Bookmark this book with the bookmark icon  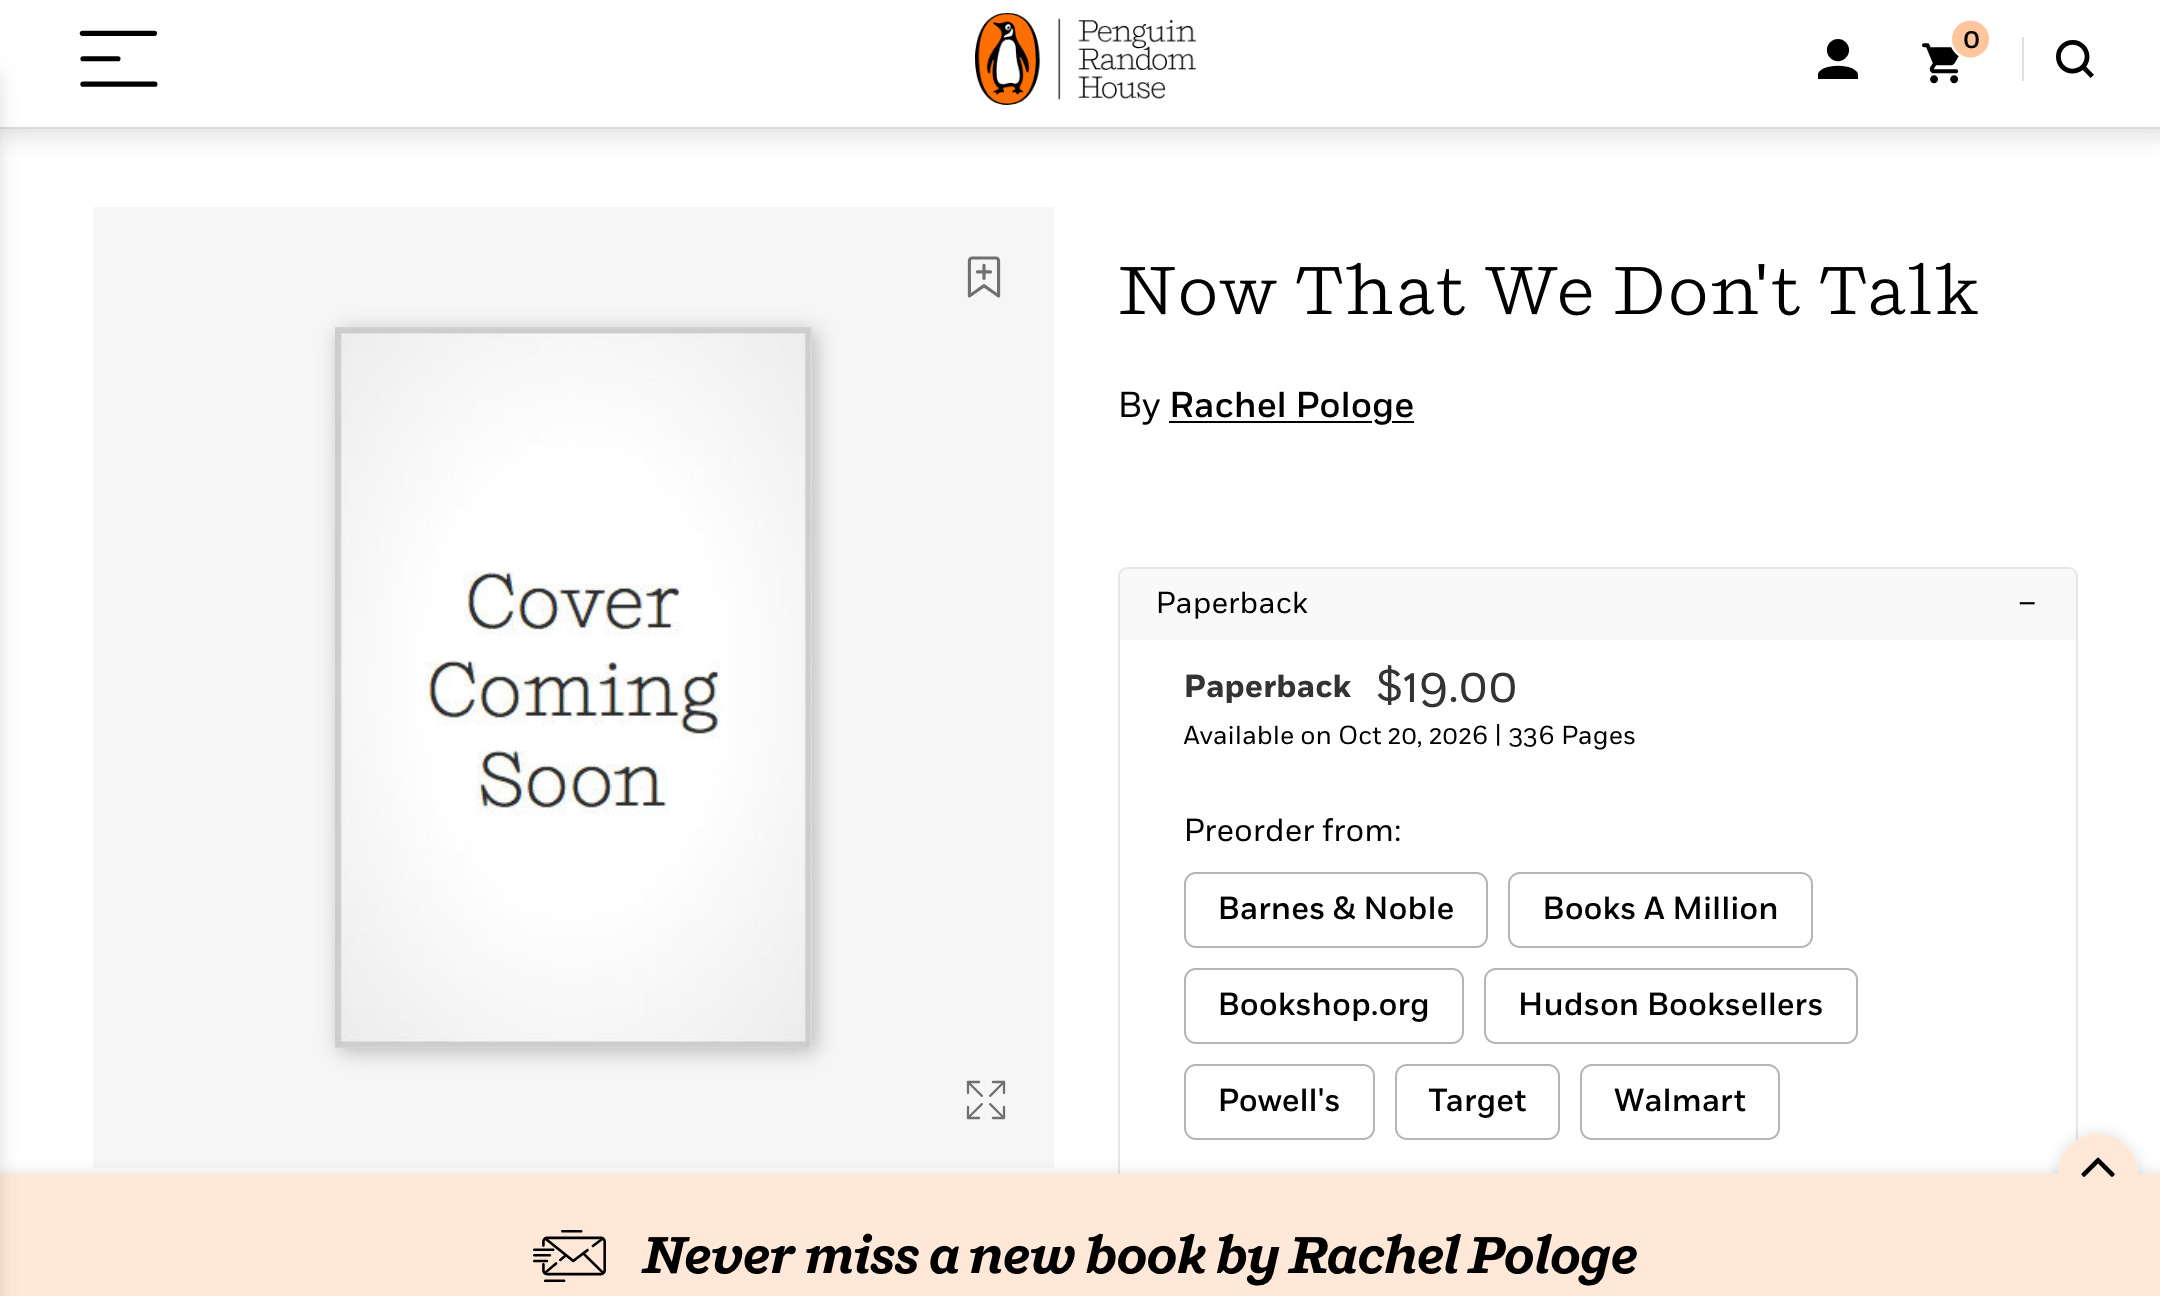[983, 277]
